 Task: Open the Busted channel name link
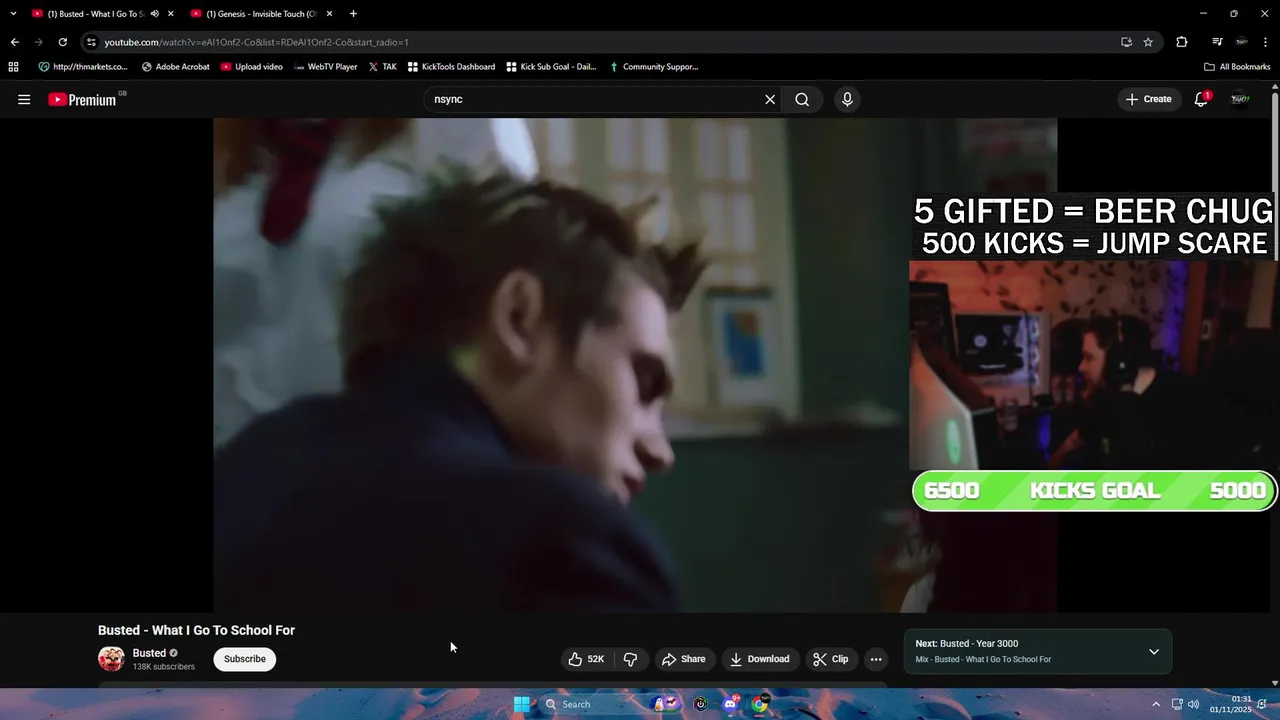149,653
